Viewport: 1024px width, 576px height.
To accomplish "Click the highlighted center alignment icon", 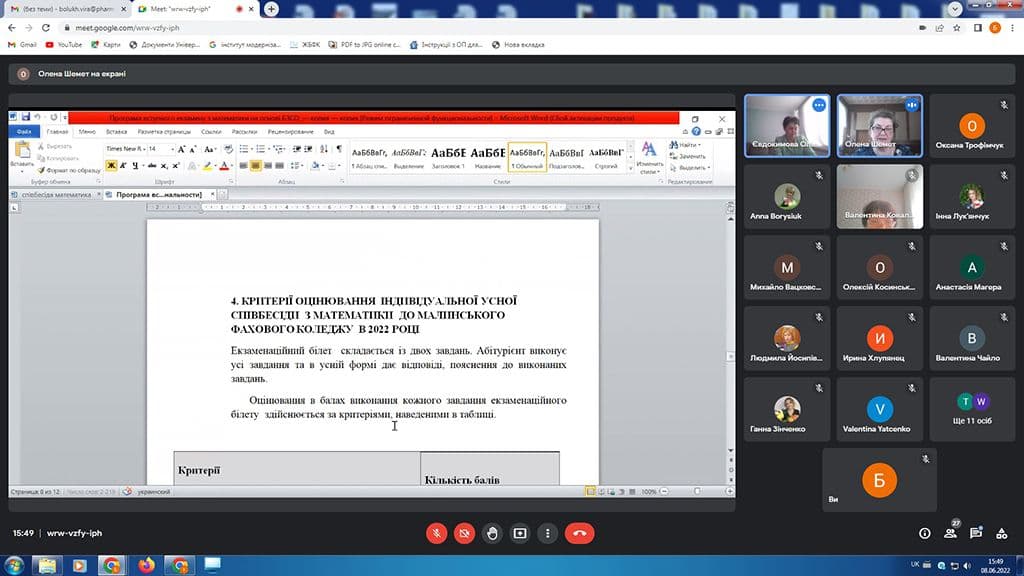I will 255,166.
